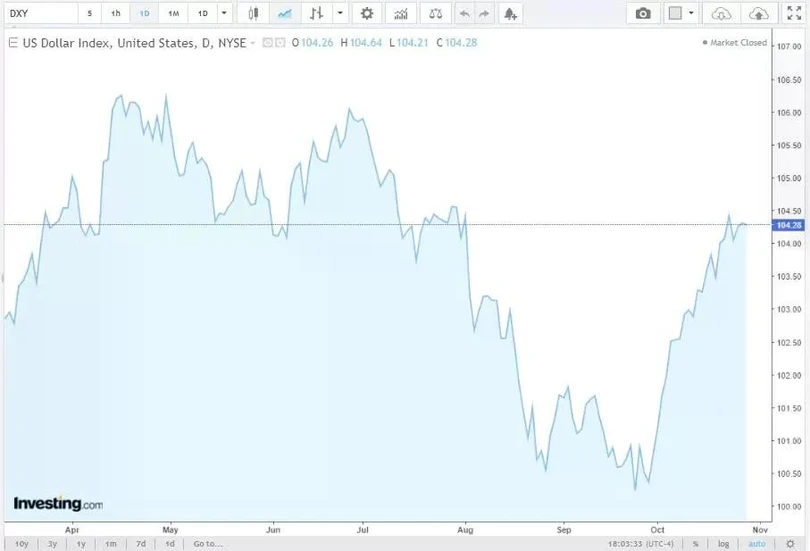Expand the layout selector dropdown
This screenshot has height=551, width=810.
point(692,13)
